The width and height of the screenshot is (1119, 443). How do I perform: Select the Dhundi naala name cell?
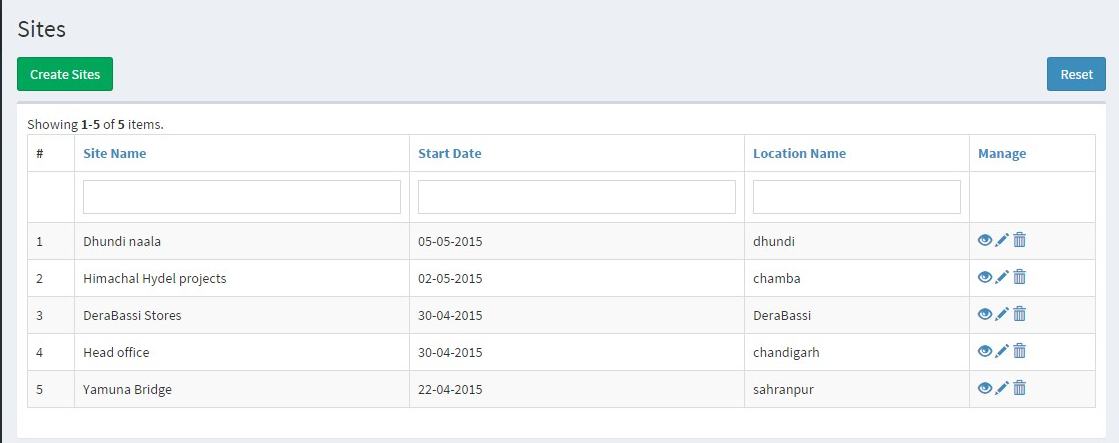click(242, 241)
